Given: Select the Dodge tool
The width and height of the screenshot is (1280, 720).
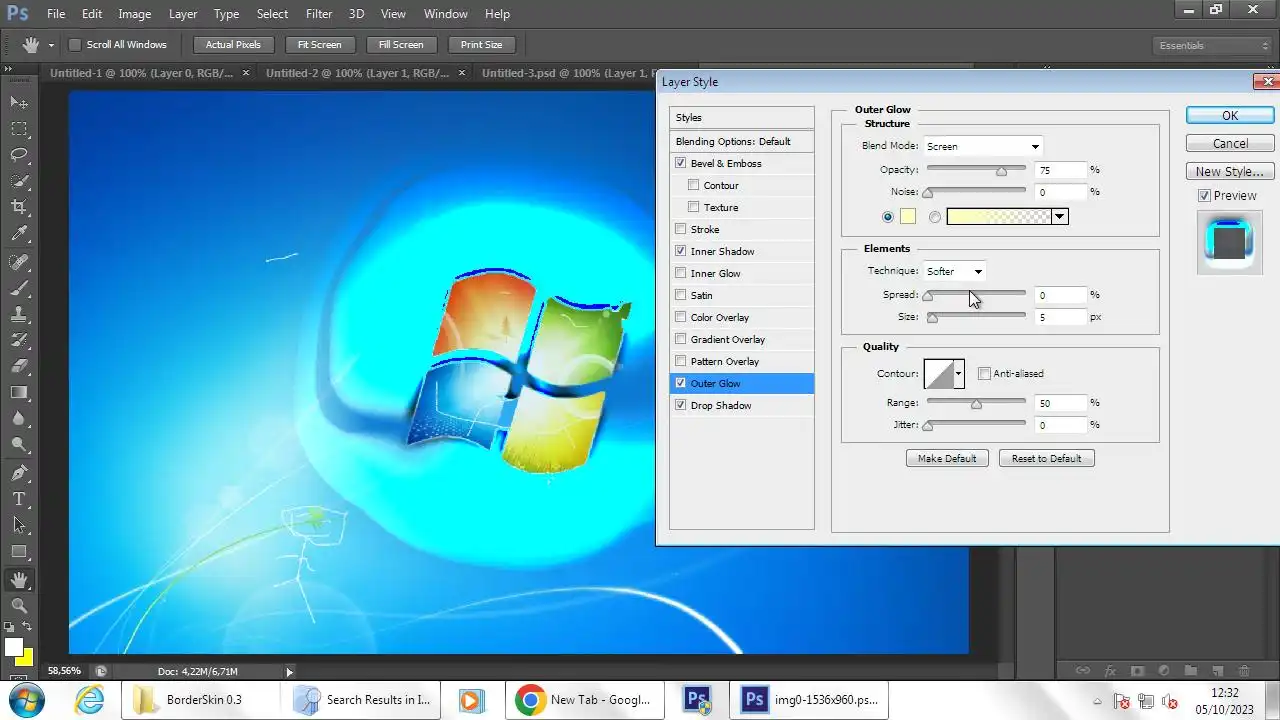Looking at the screenshot, I should click(x=19, y=445).
